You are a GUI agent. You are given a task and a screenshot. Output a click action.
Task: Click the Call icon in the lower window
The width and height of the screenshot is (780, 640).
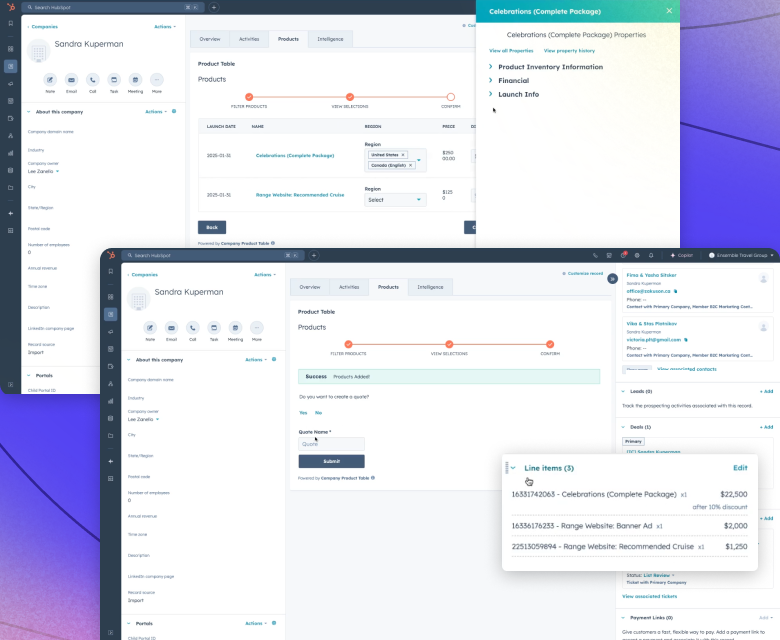(x=193, y=328)
